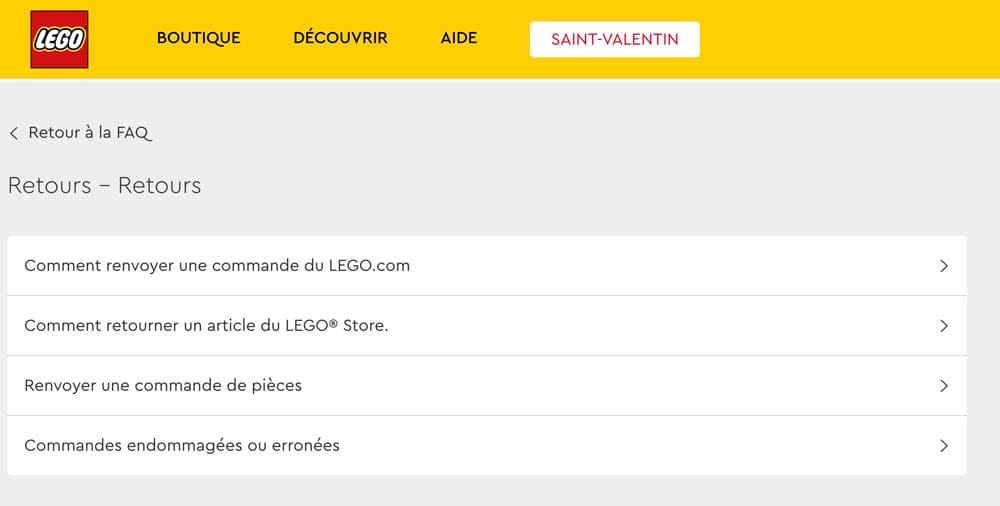Screen dimensions: 1000x506
Task: Click 'Store.' text in the second question
Action: (x=365, y=326)
